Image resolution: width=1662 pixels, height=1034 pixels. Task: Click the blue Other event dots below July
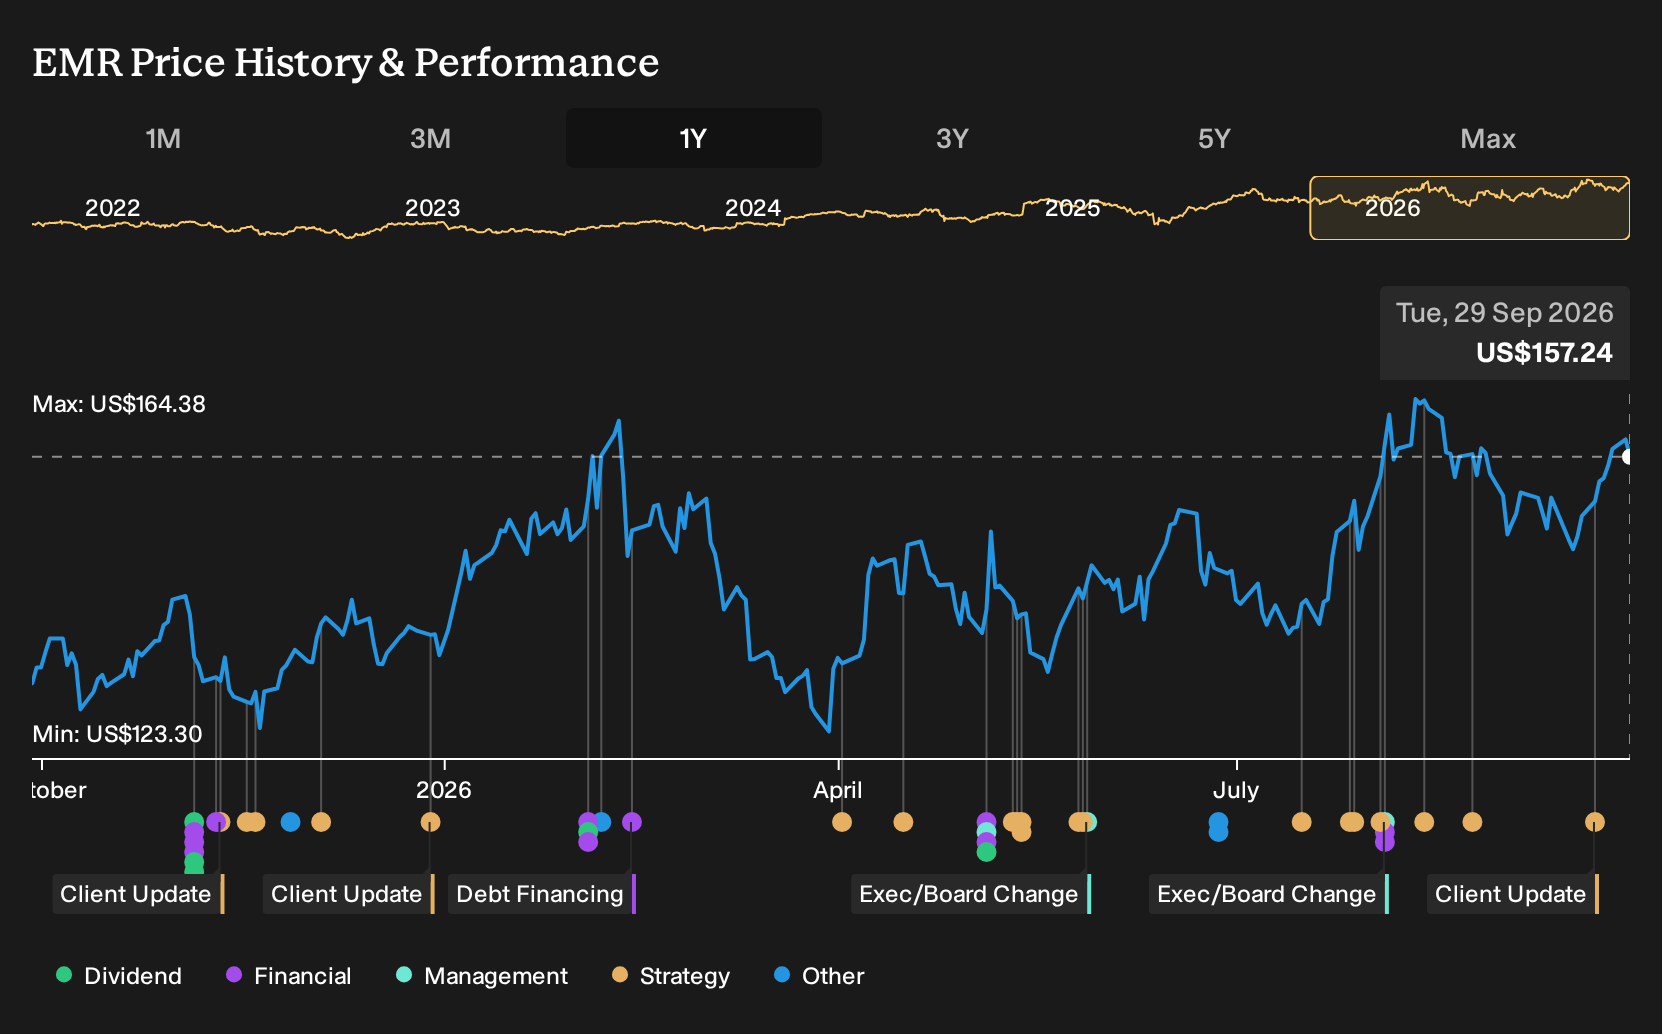1218,826
